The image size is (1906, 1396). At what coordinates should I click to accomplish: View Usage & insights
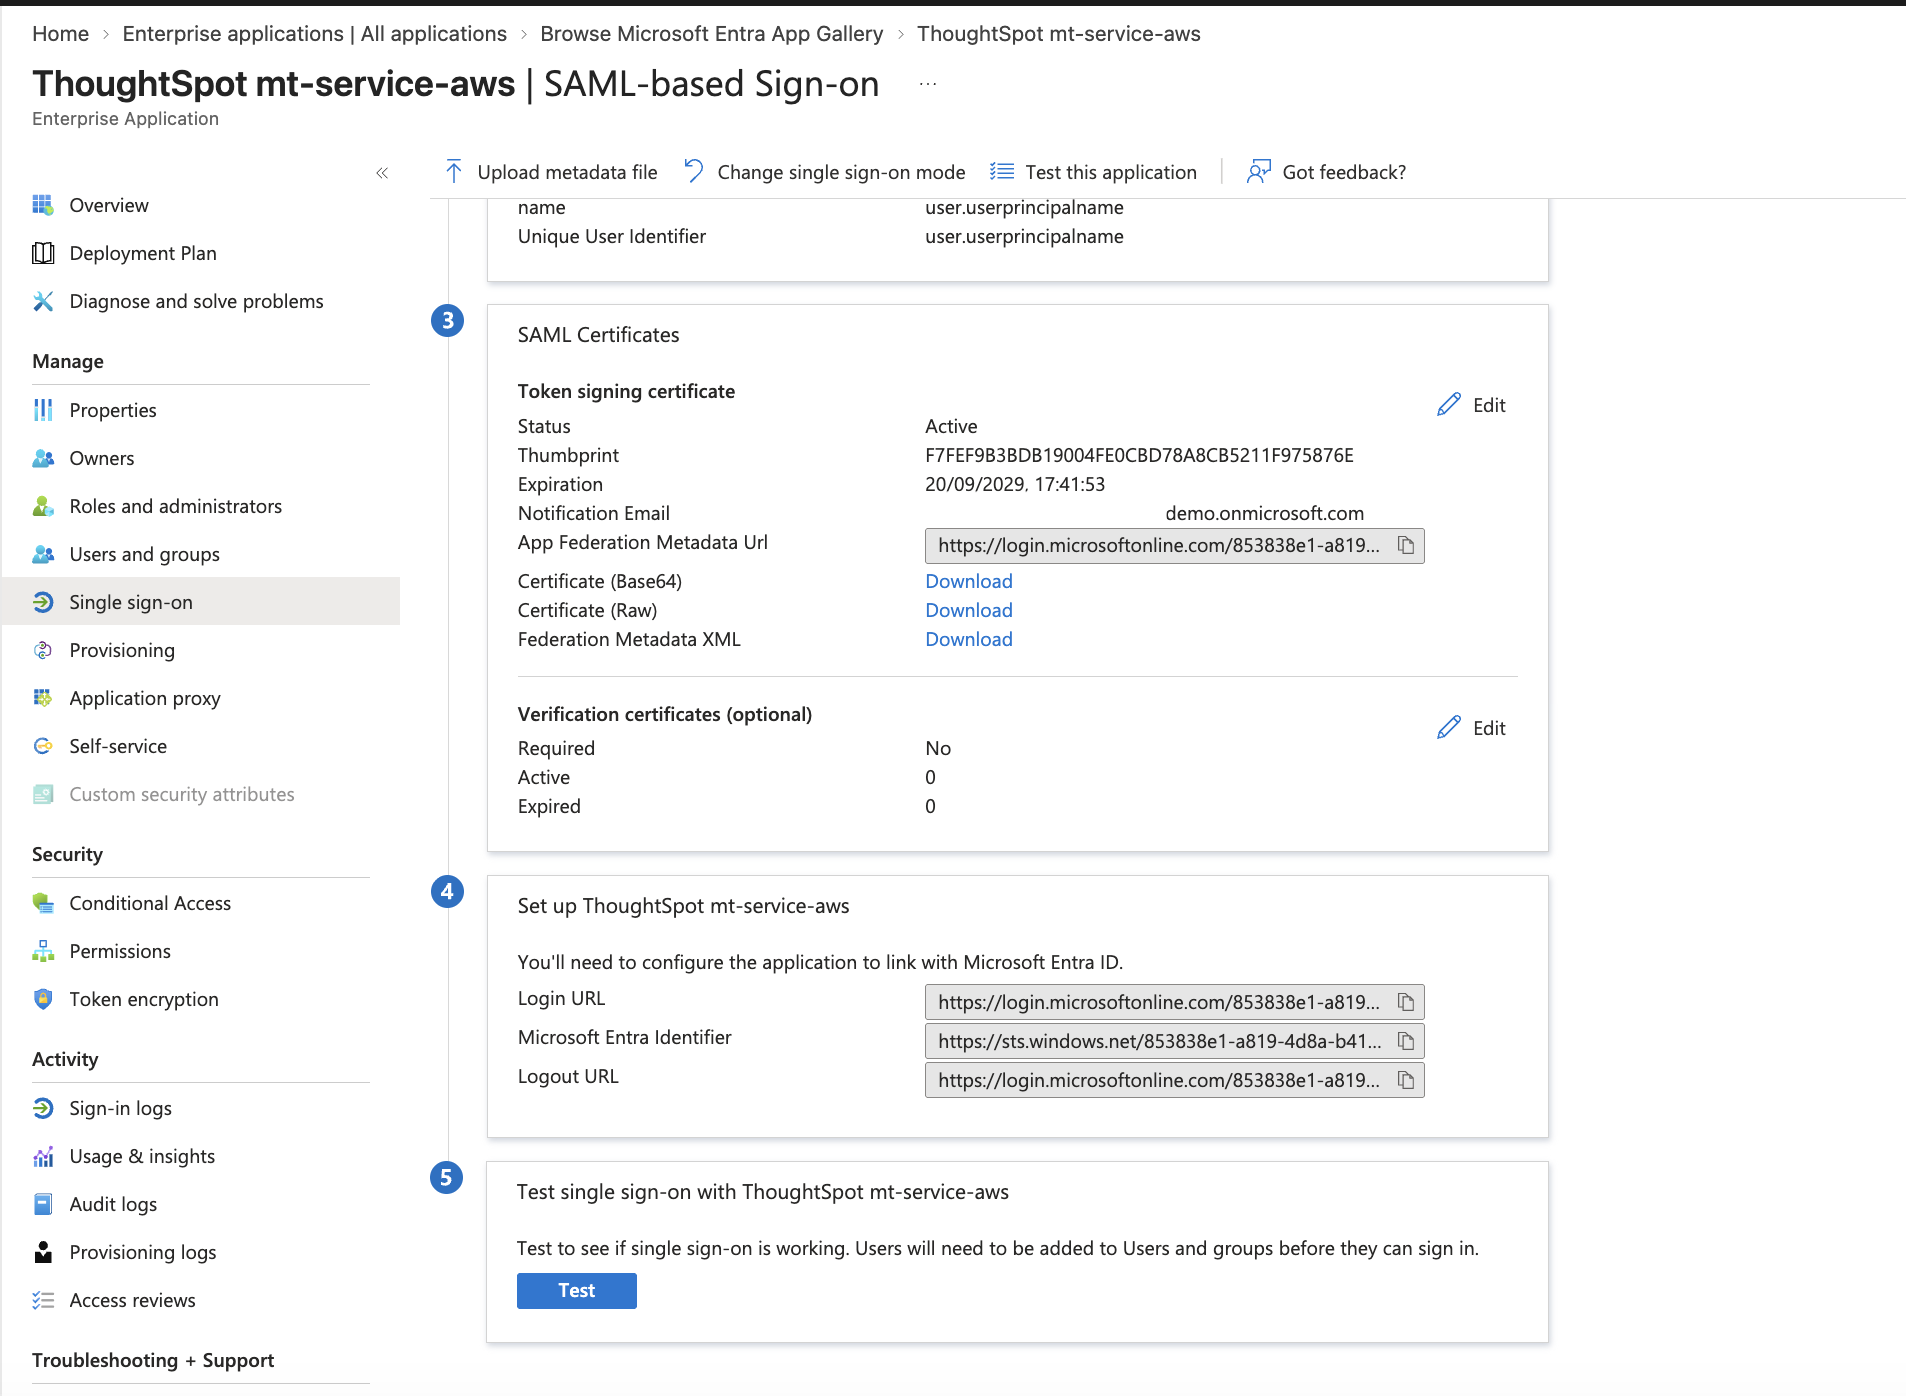142,1156
